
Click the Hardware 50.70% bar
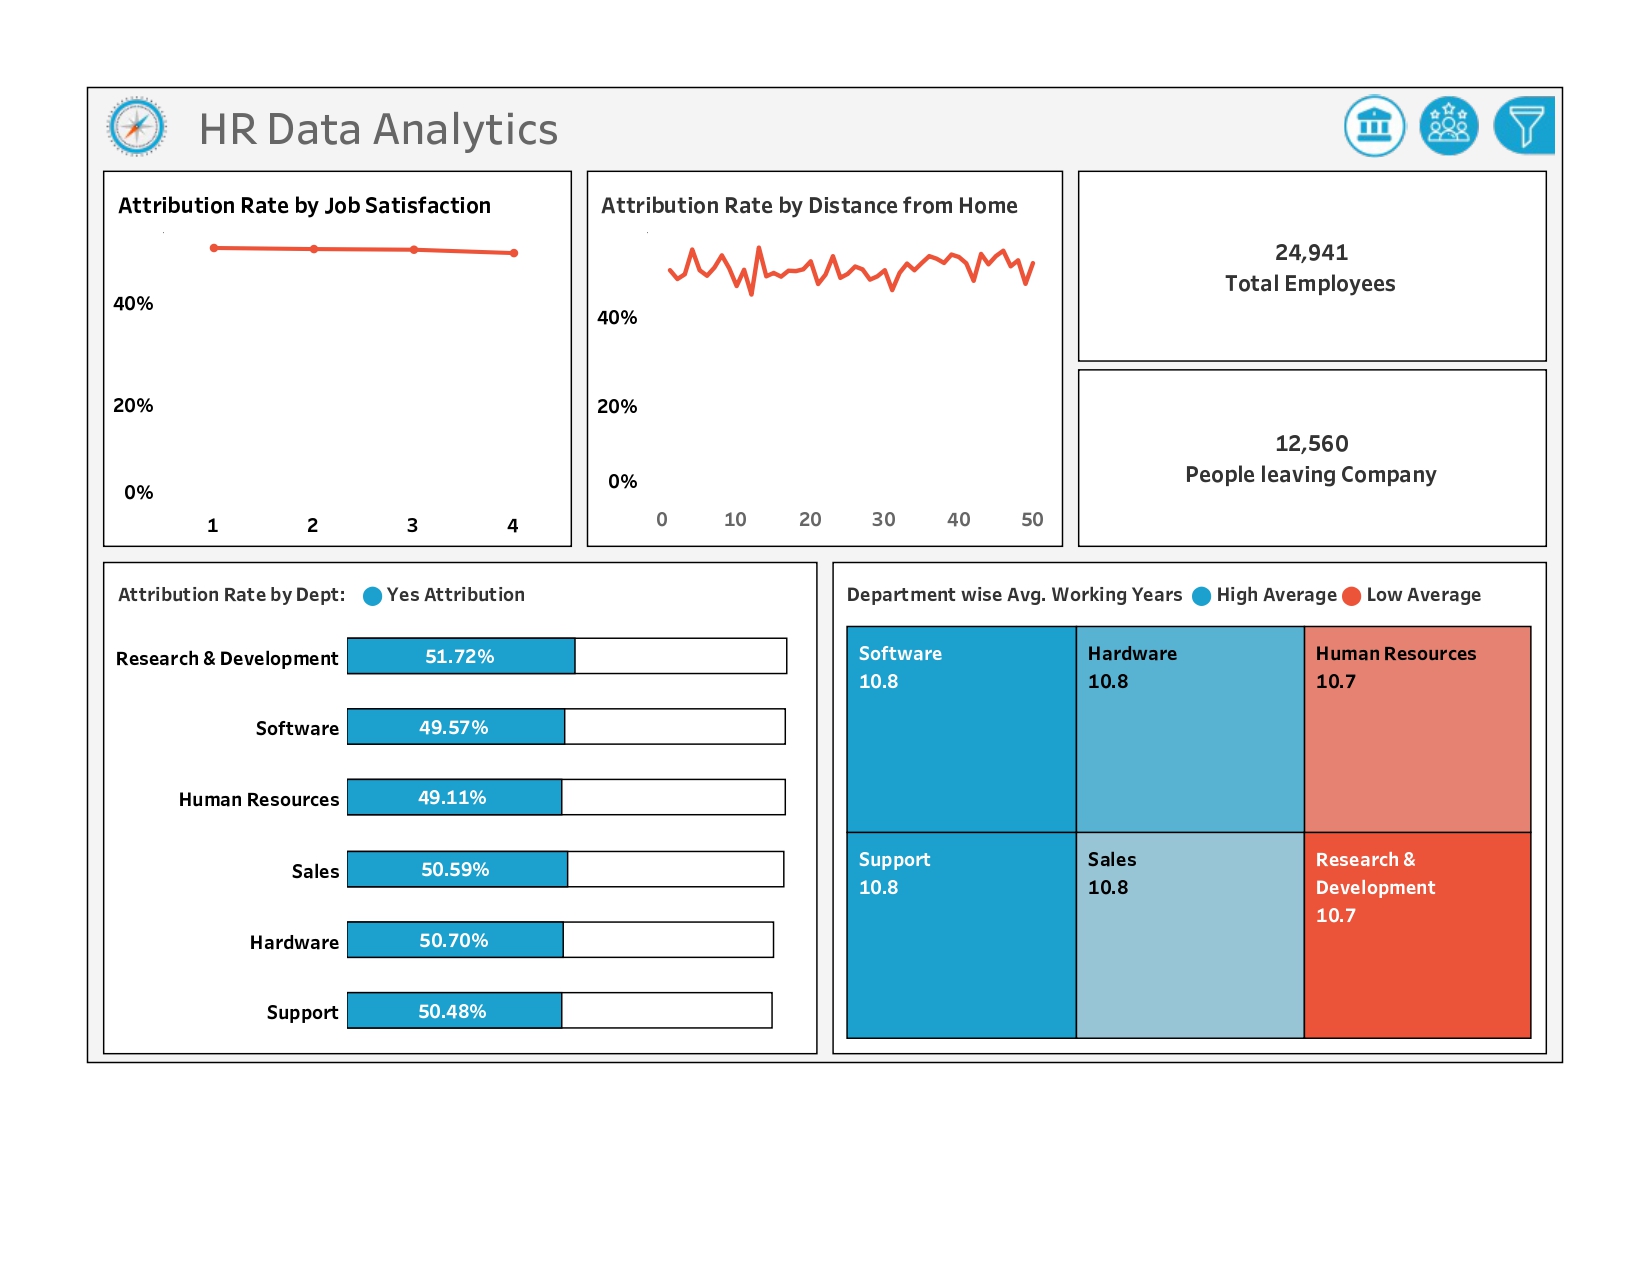click(x=455, y=940)
